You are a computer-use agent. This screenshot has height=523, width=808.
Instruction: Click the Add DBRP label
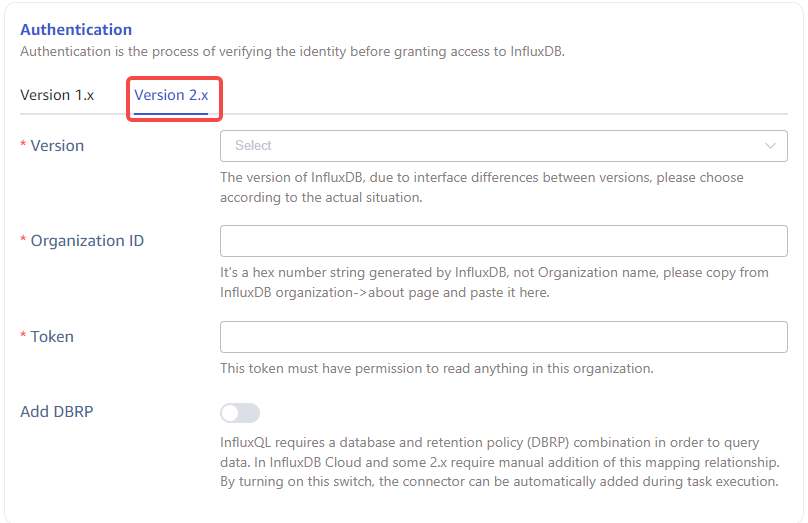[x=57, y=411]
